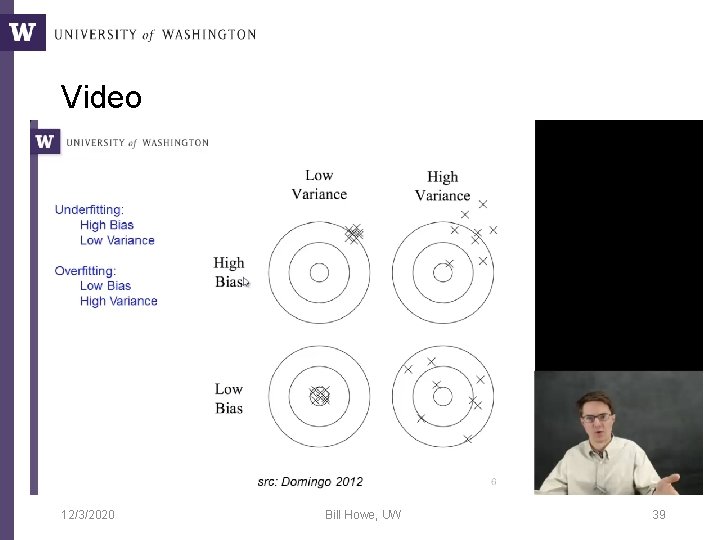Click the embedded 'UNIVERSITY of WASHINGTON' text in the video
720x540 pixels.
[137, 143]
